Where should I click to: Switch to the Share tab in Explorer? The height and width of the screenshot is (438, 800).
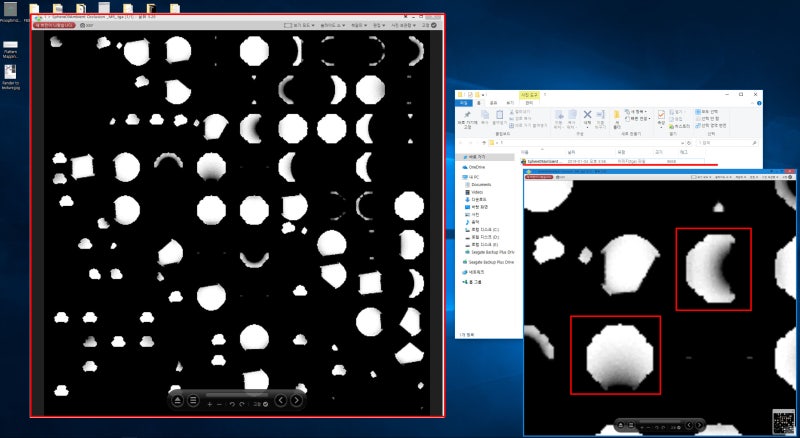493,103
